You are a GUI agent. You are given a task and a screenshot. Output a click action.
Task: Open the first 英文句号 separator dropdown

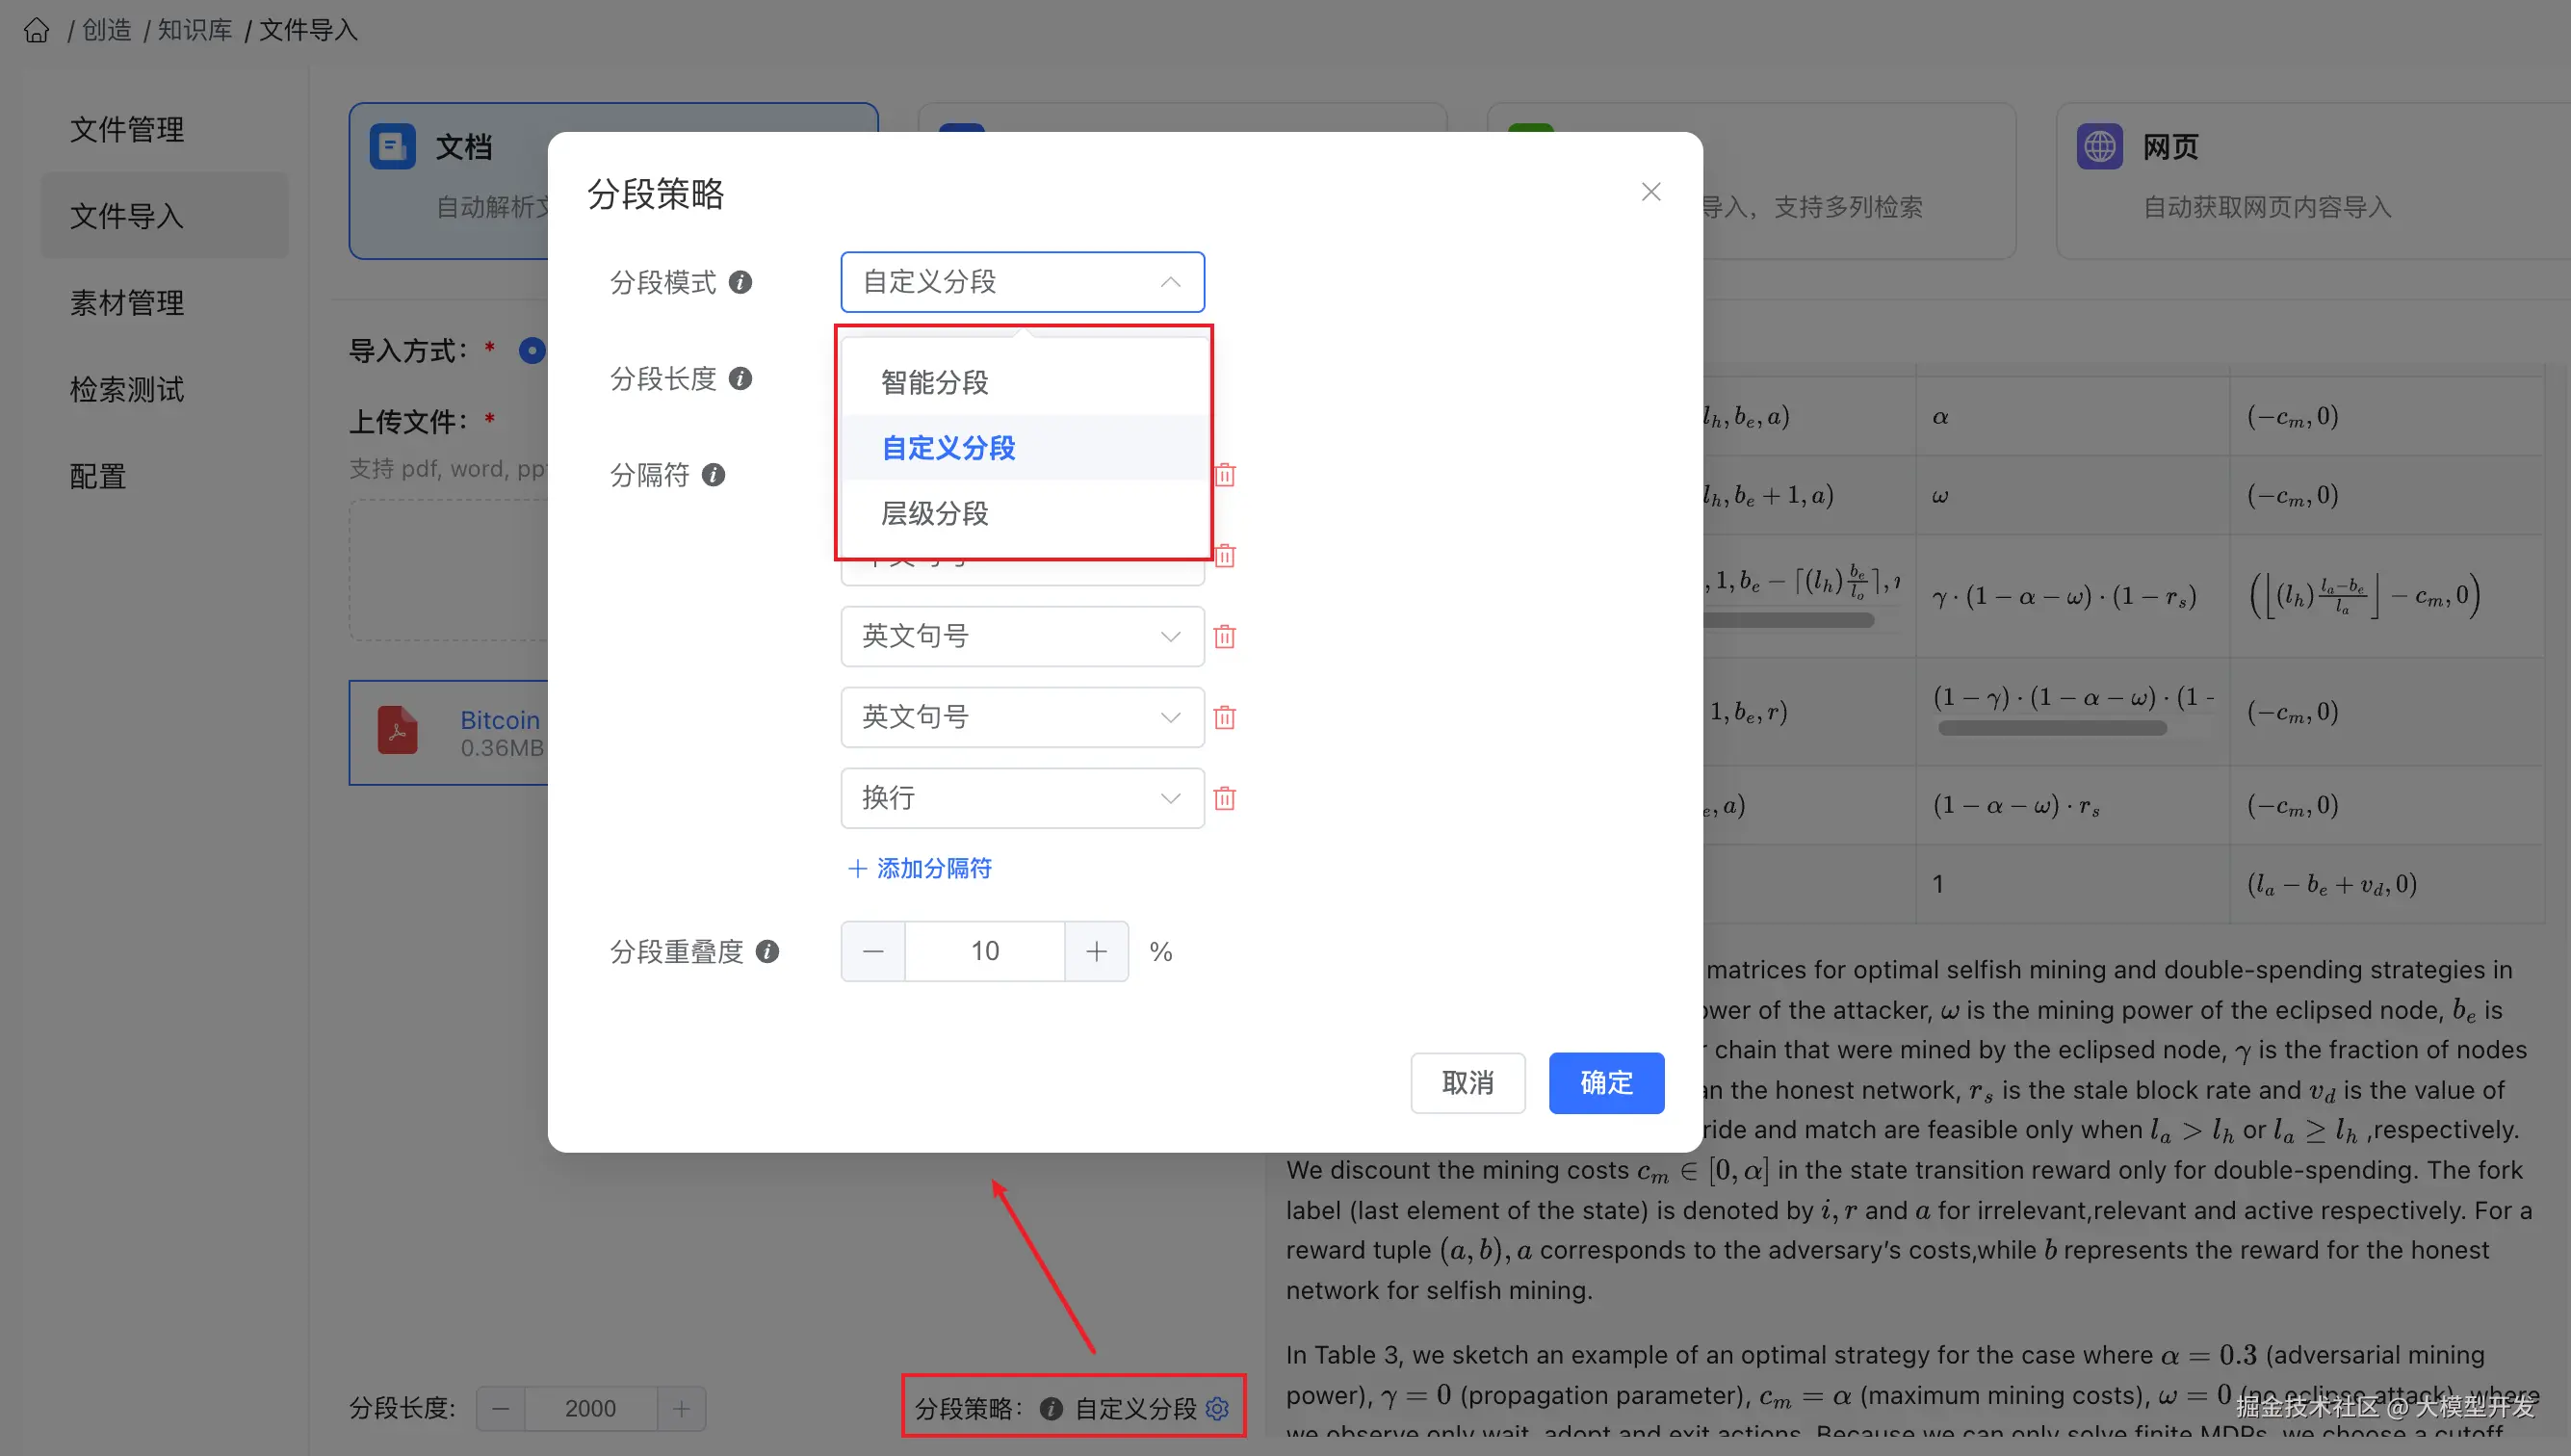pos(1021,636)
